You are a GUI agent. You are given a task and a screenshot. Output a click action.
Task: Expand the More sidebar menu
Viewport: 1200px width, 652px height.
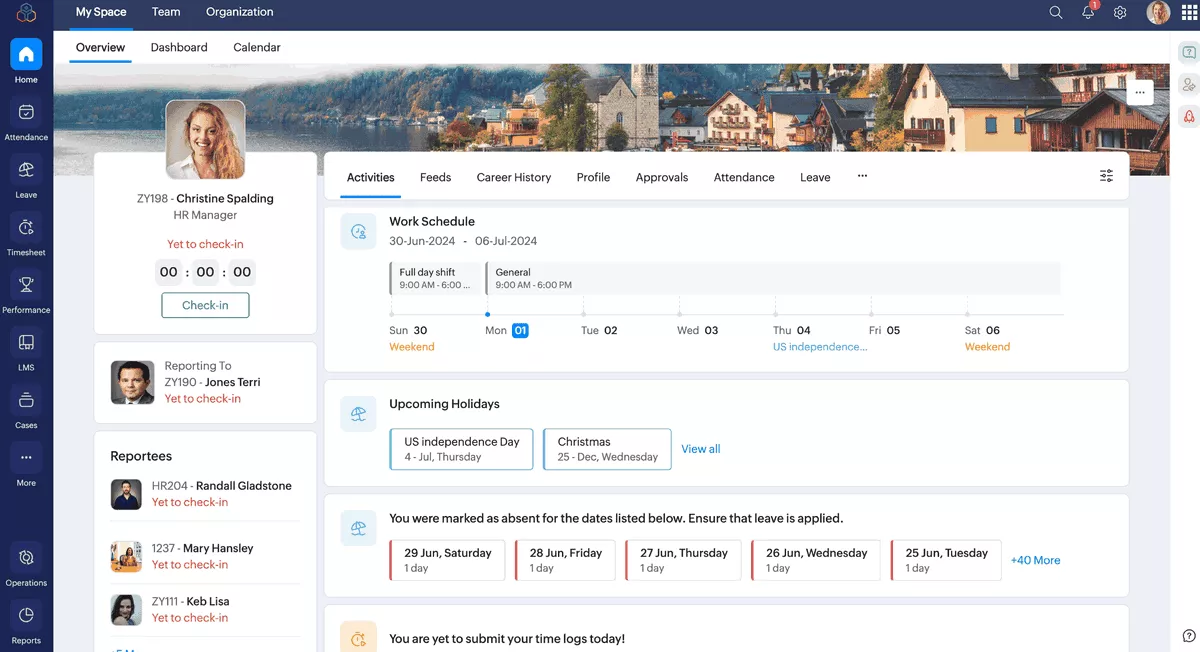[25, 463]
